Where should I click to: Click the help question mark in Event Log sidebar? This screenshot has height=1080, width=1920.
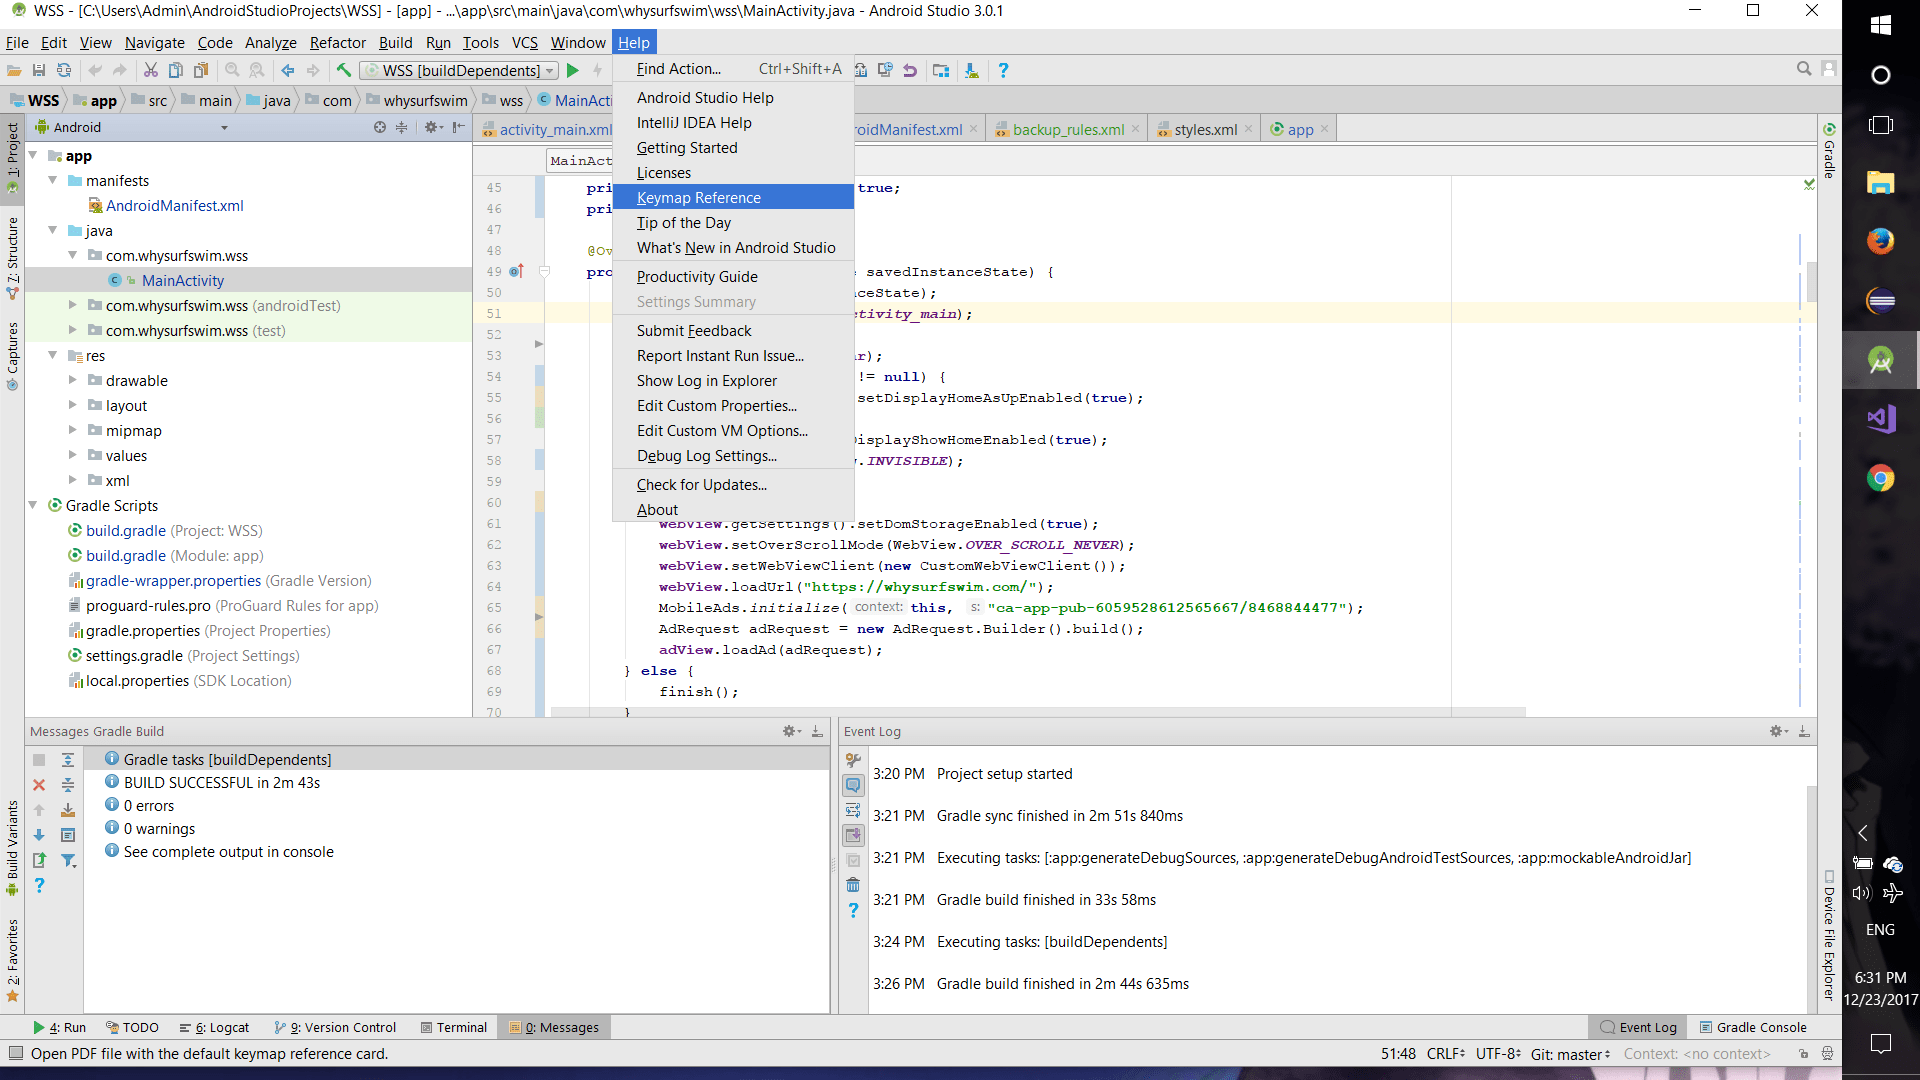tap(853, 911)
